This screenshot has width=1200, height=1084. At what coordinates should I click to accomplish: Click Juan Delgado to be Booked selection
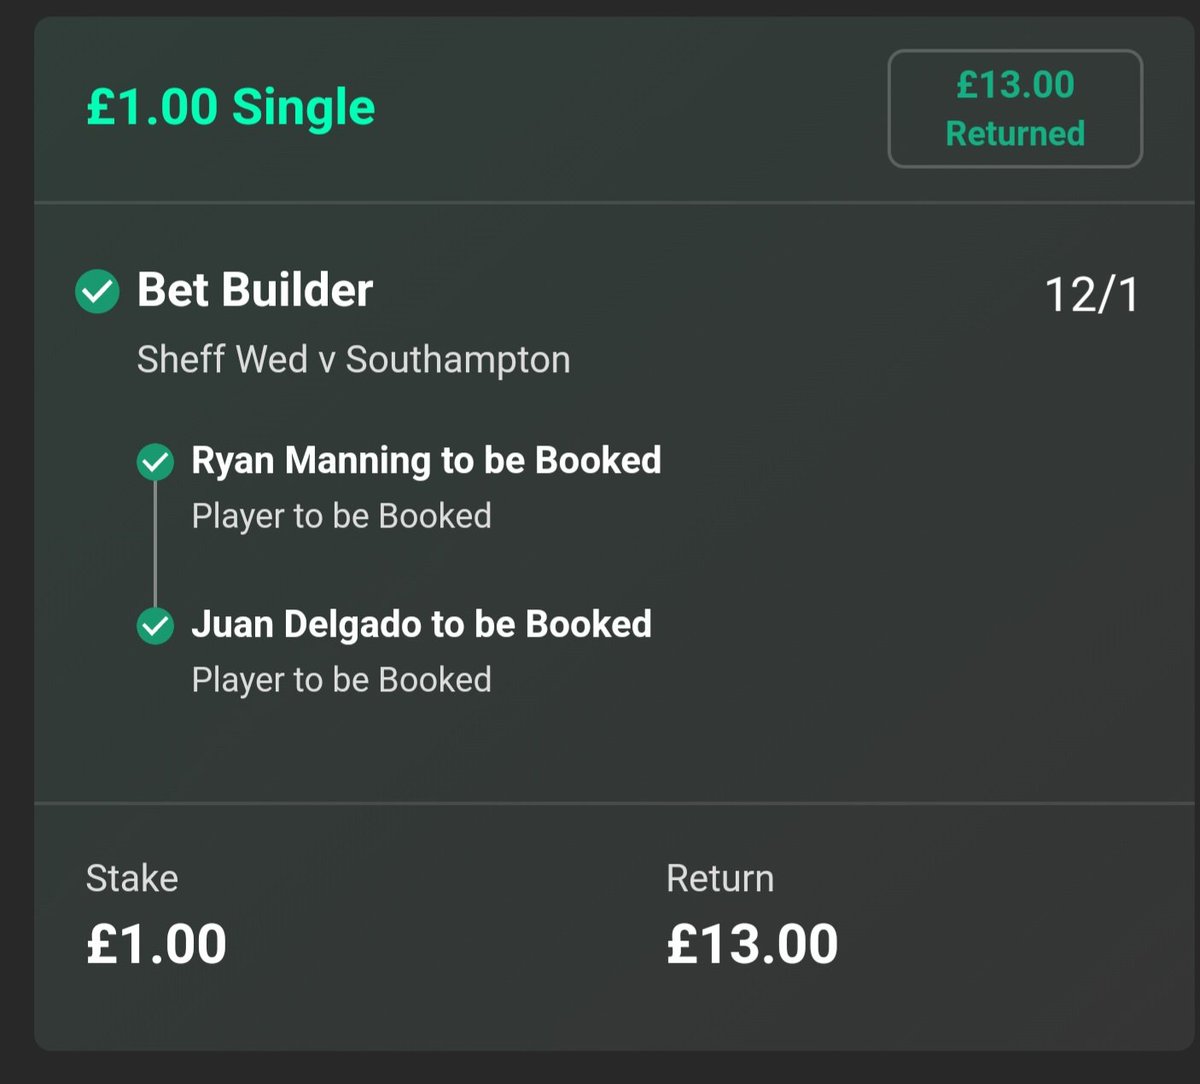point(421,625)
